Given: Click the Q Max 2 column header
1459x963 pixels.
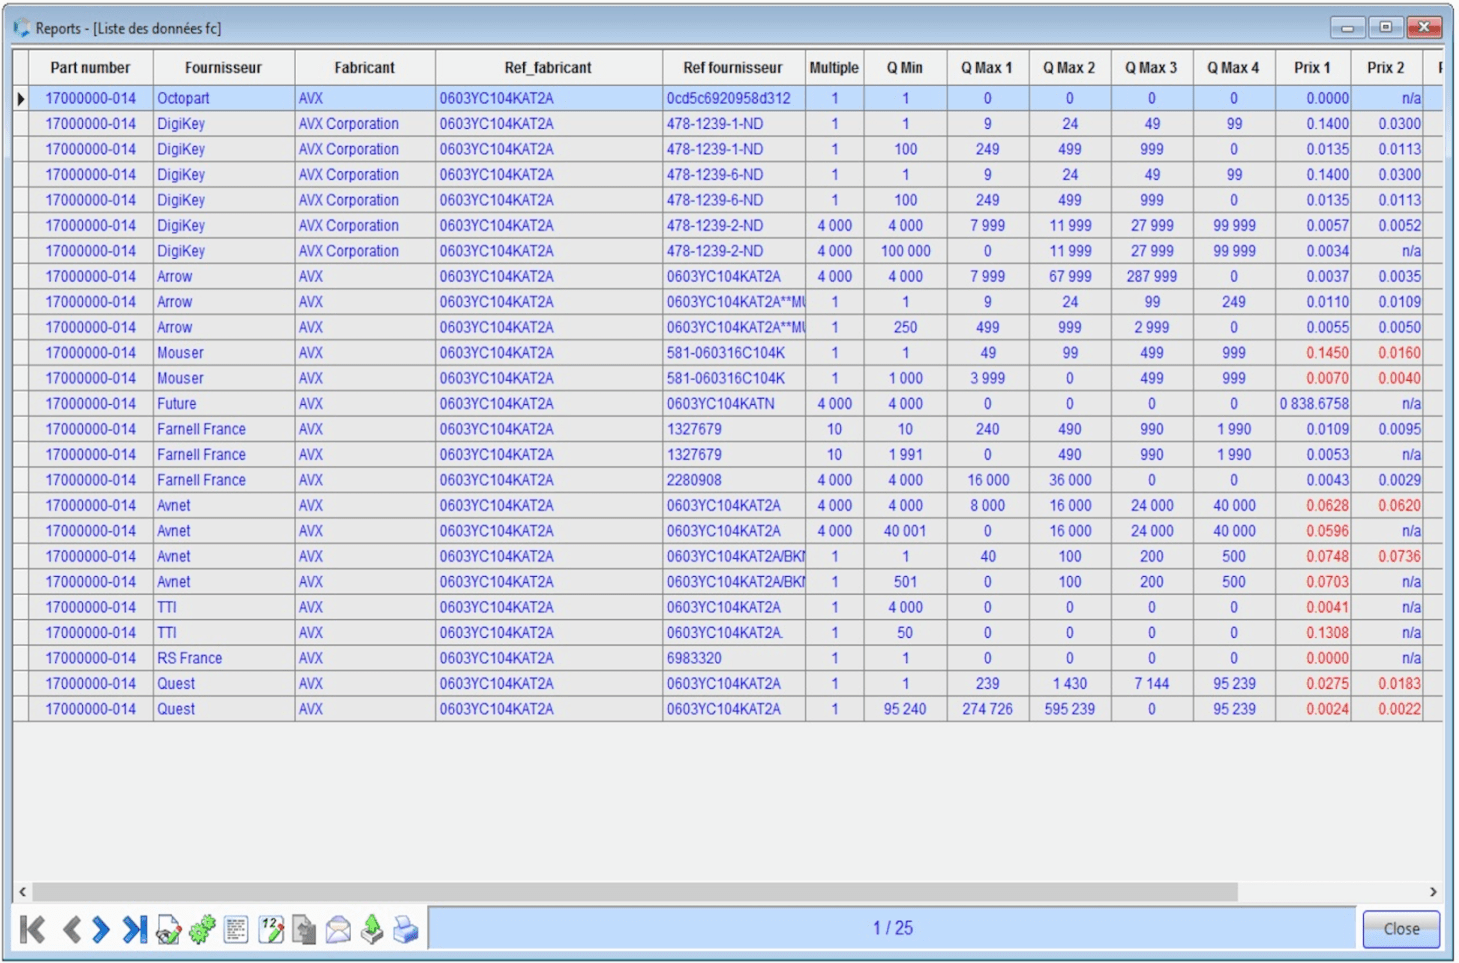Looking at the screenshot, I should 1069,68.
